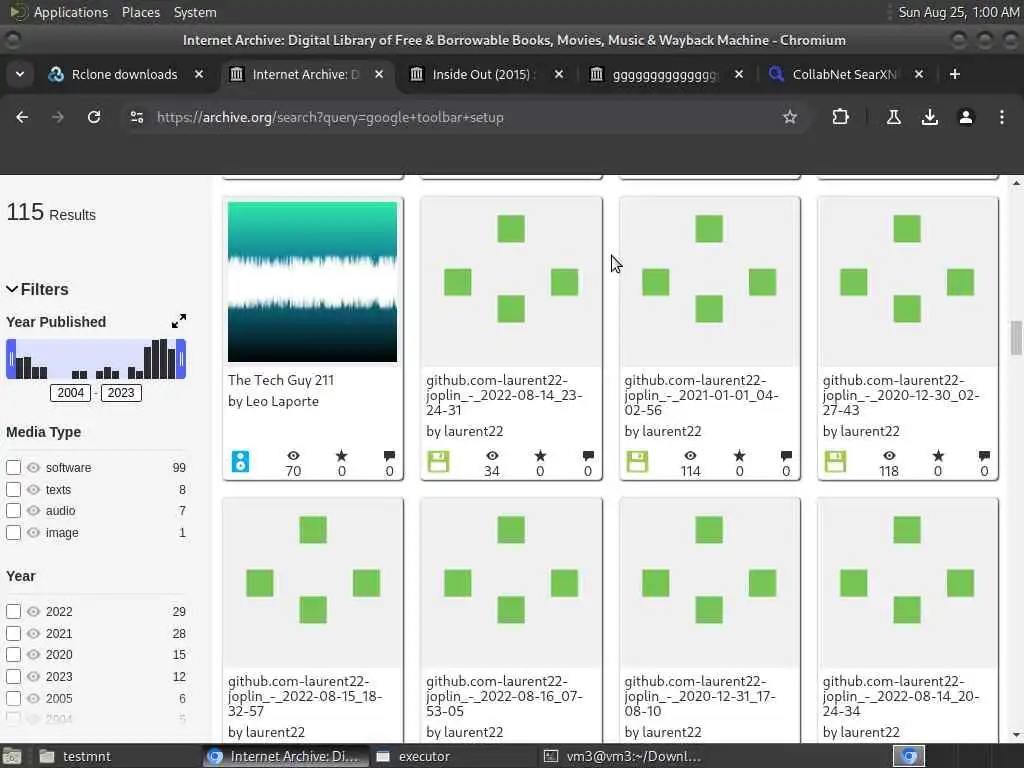Open the downloads icon in the toolbar

929,117
